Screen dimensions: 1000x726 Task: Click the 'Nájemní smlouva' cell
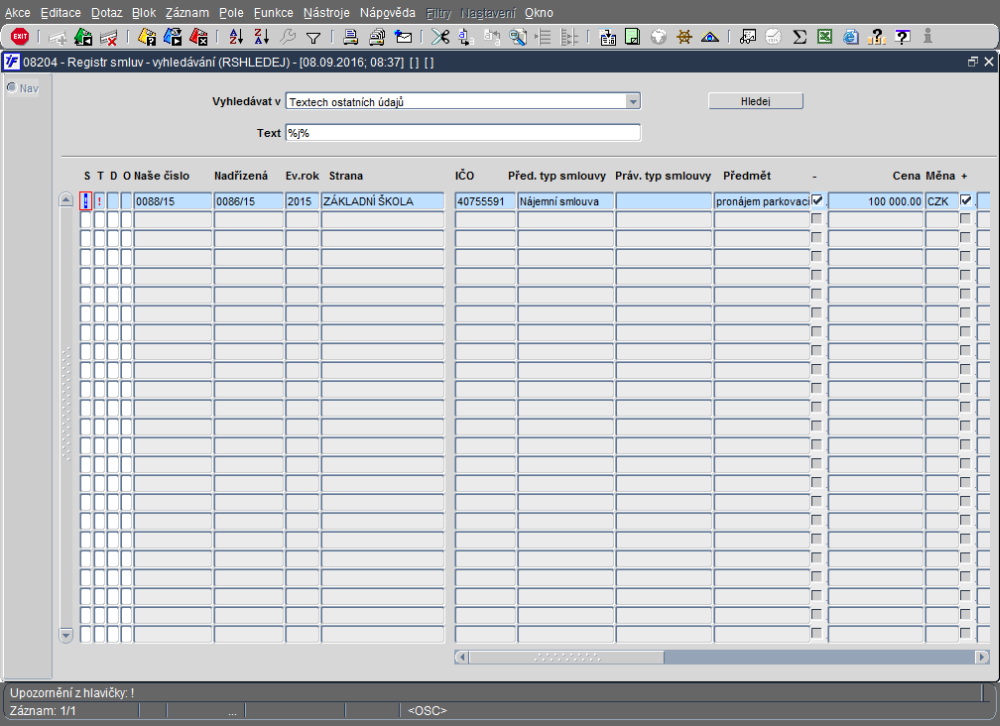point(566,201)
